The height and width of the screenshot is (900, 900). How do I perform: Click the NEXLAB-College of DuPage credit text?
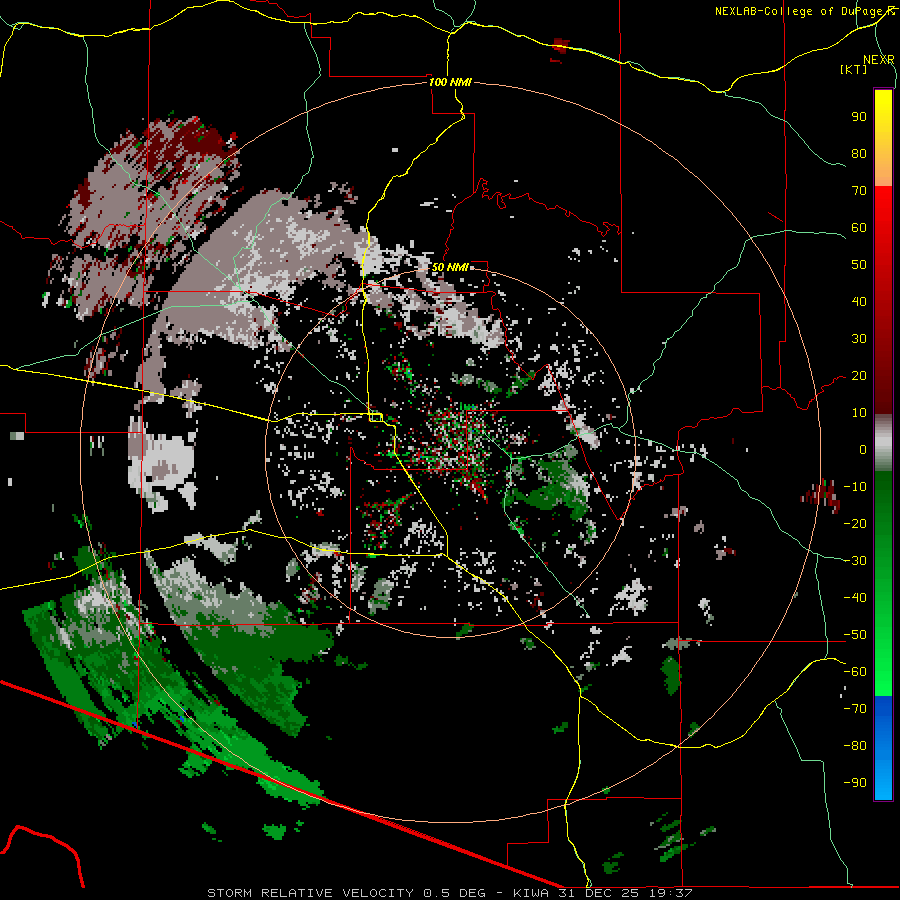point(797,11)
